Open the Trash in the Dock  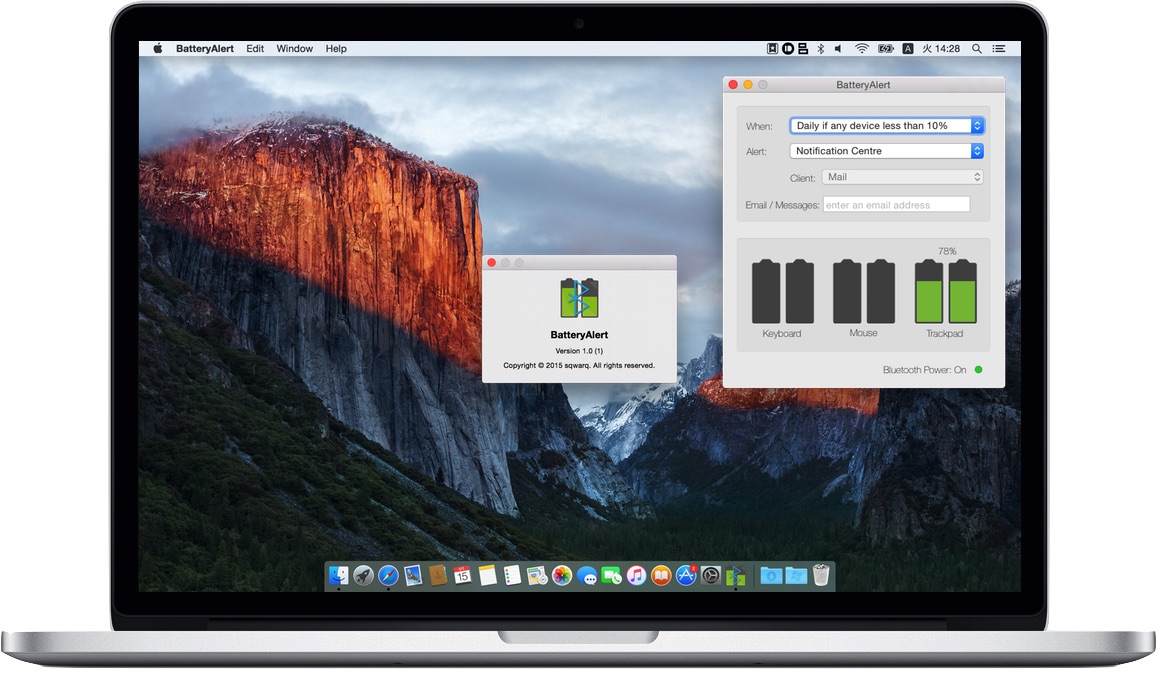(821, 575)
